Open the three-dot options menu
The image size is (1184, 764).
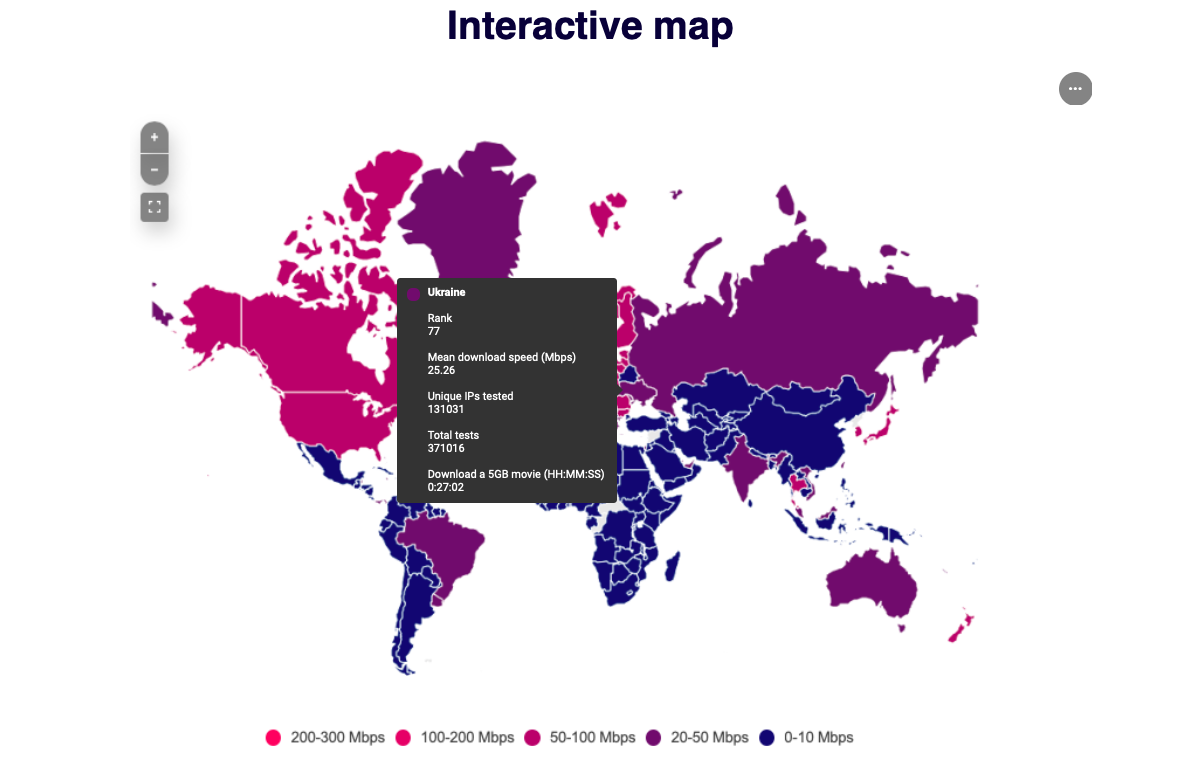[x=1075, y=89]
